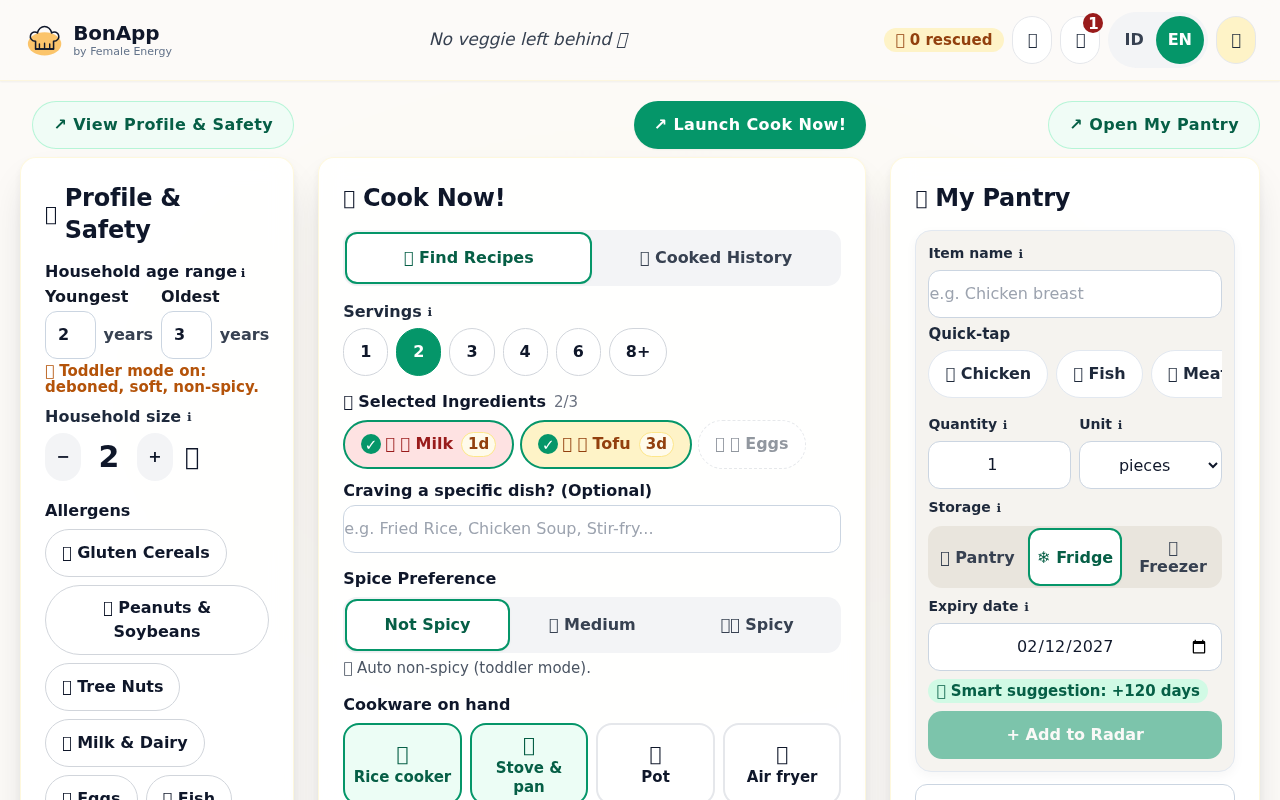Toggle Gluten Cereals allergen
This screenshot has height=800, width=1280.
[x=136, y=553]
